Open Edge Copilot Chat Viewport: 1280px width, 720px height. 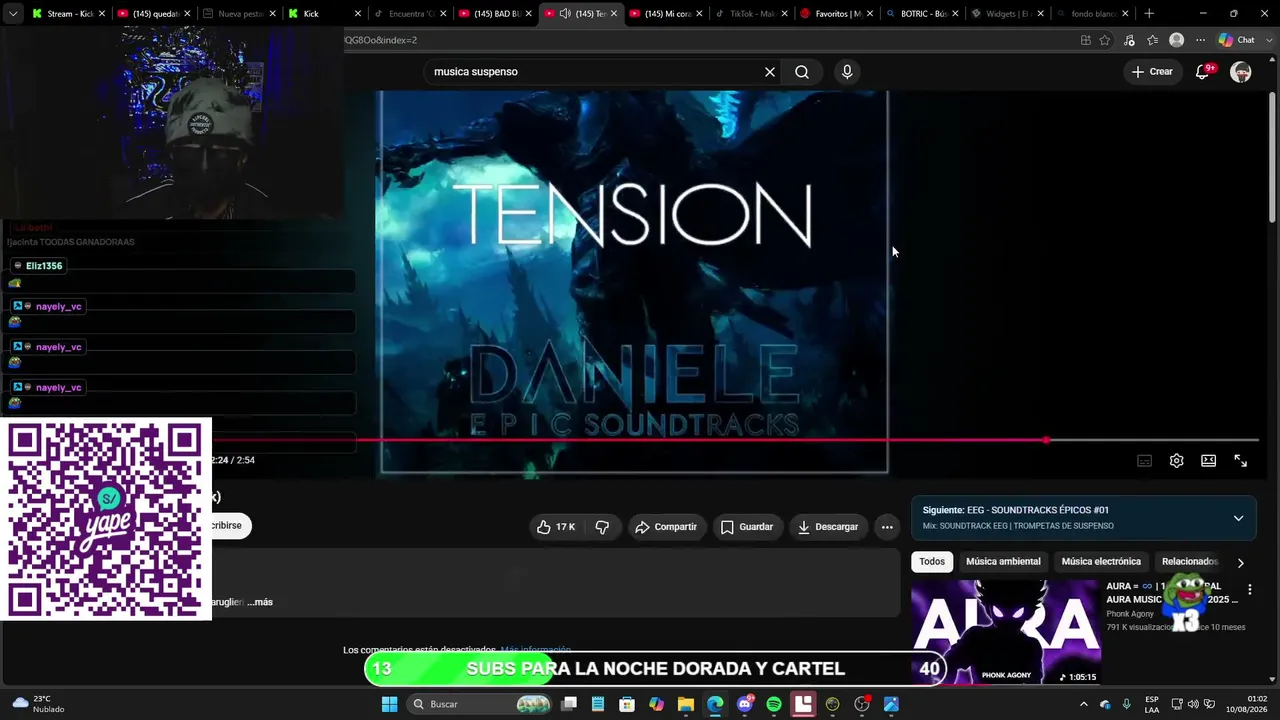tap(1237, 40)
